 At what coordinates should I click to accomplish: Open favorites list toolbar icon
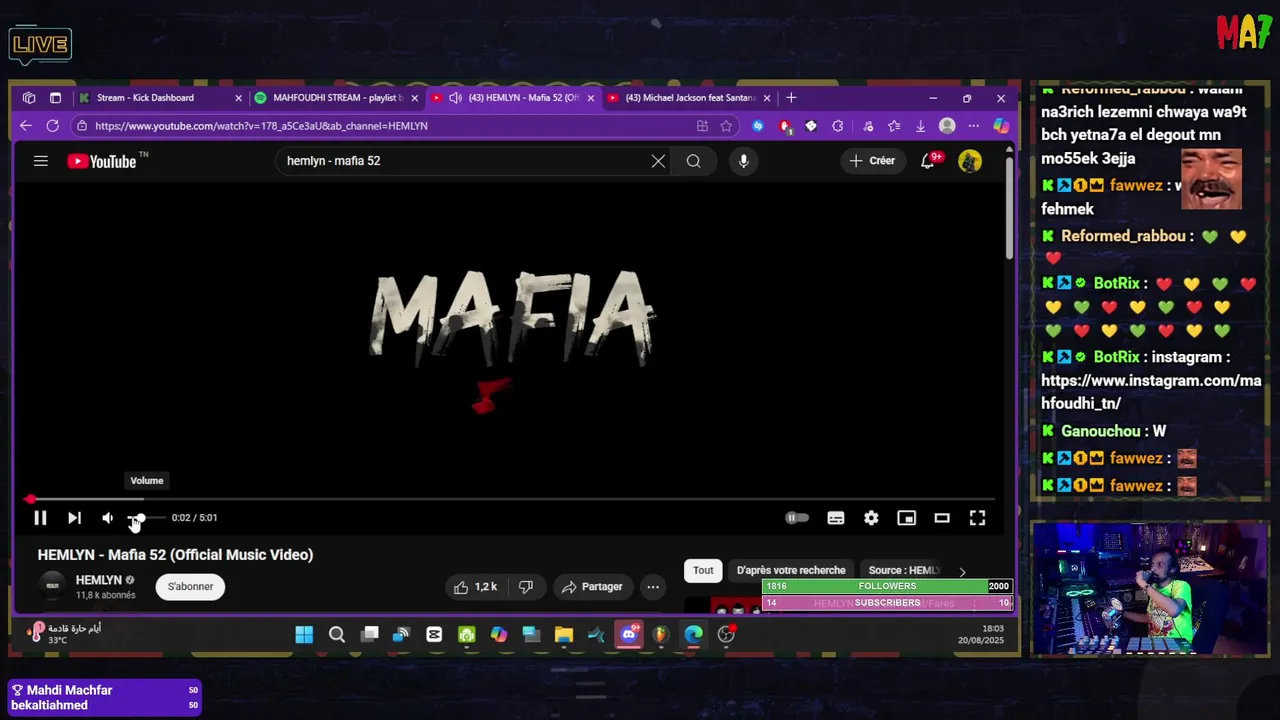(x=894, y=126)
